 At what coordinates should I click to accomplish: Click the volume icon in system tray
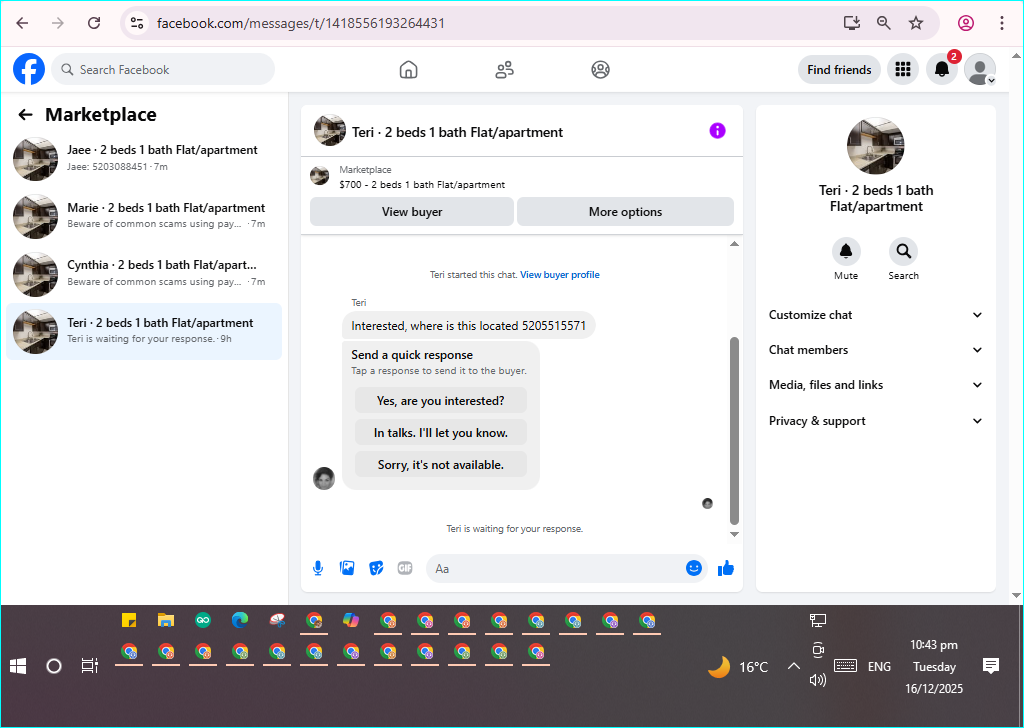click(x=818, y=680)
